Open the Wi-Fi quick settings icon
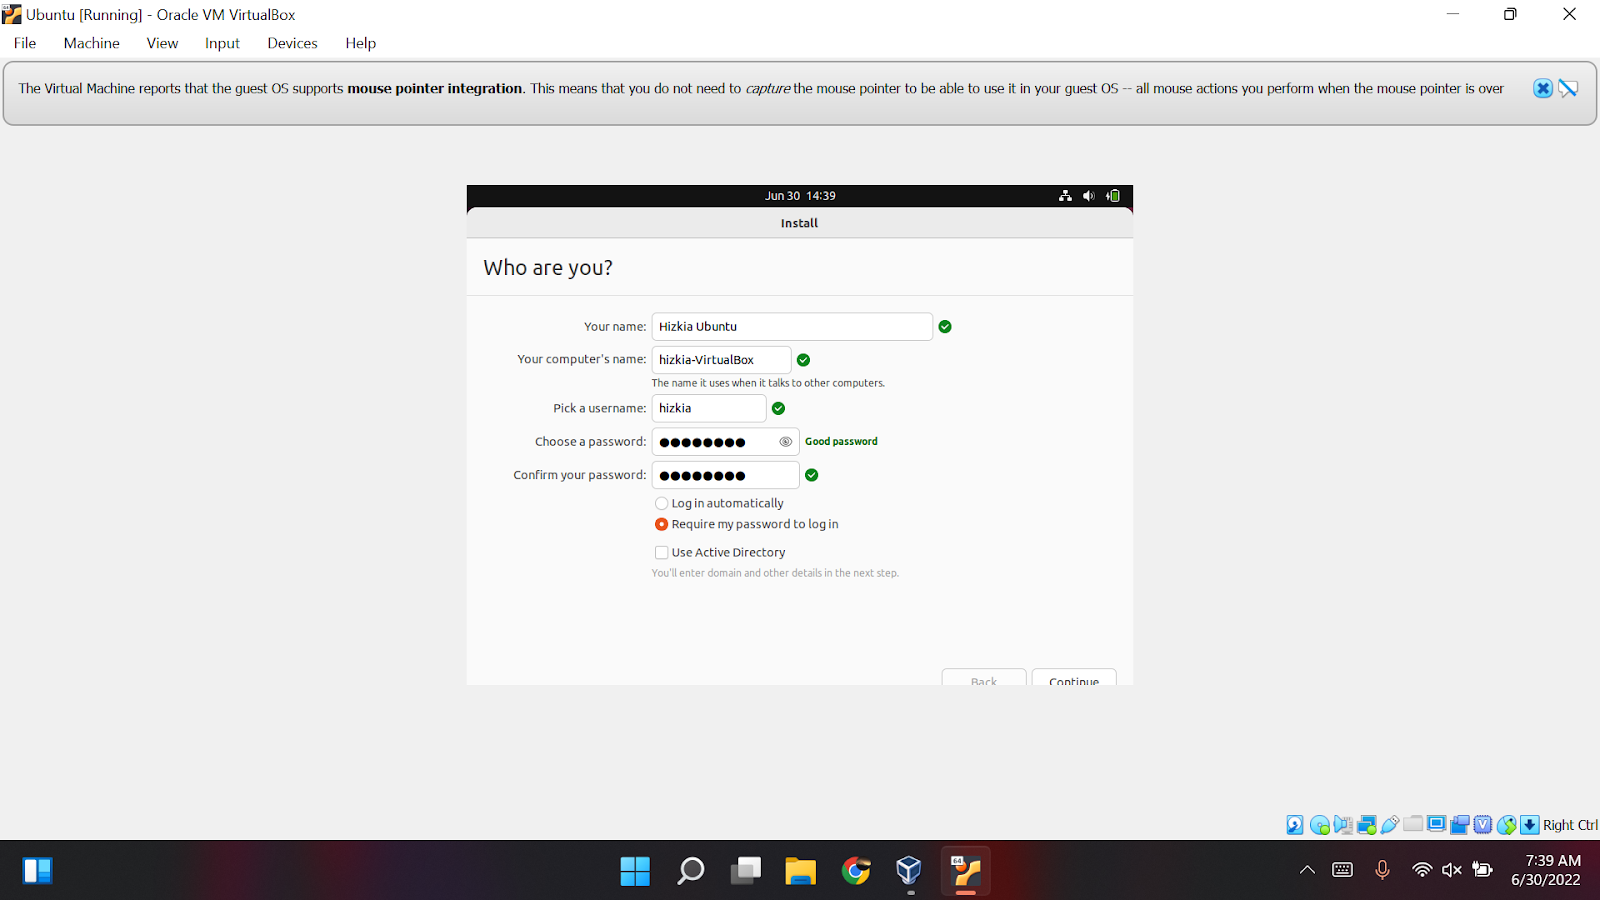1600x900 pixels. click(1421, 870)
